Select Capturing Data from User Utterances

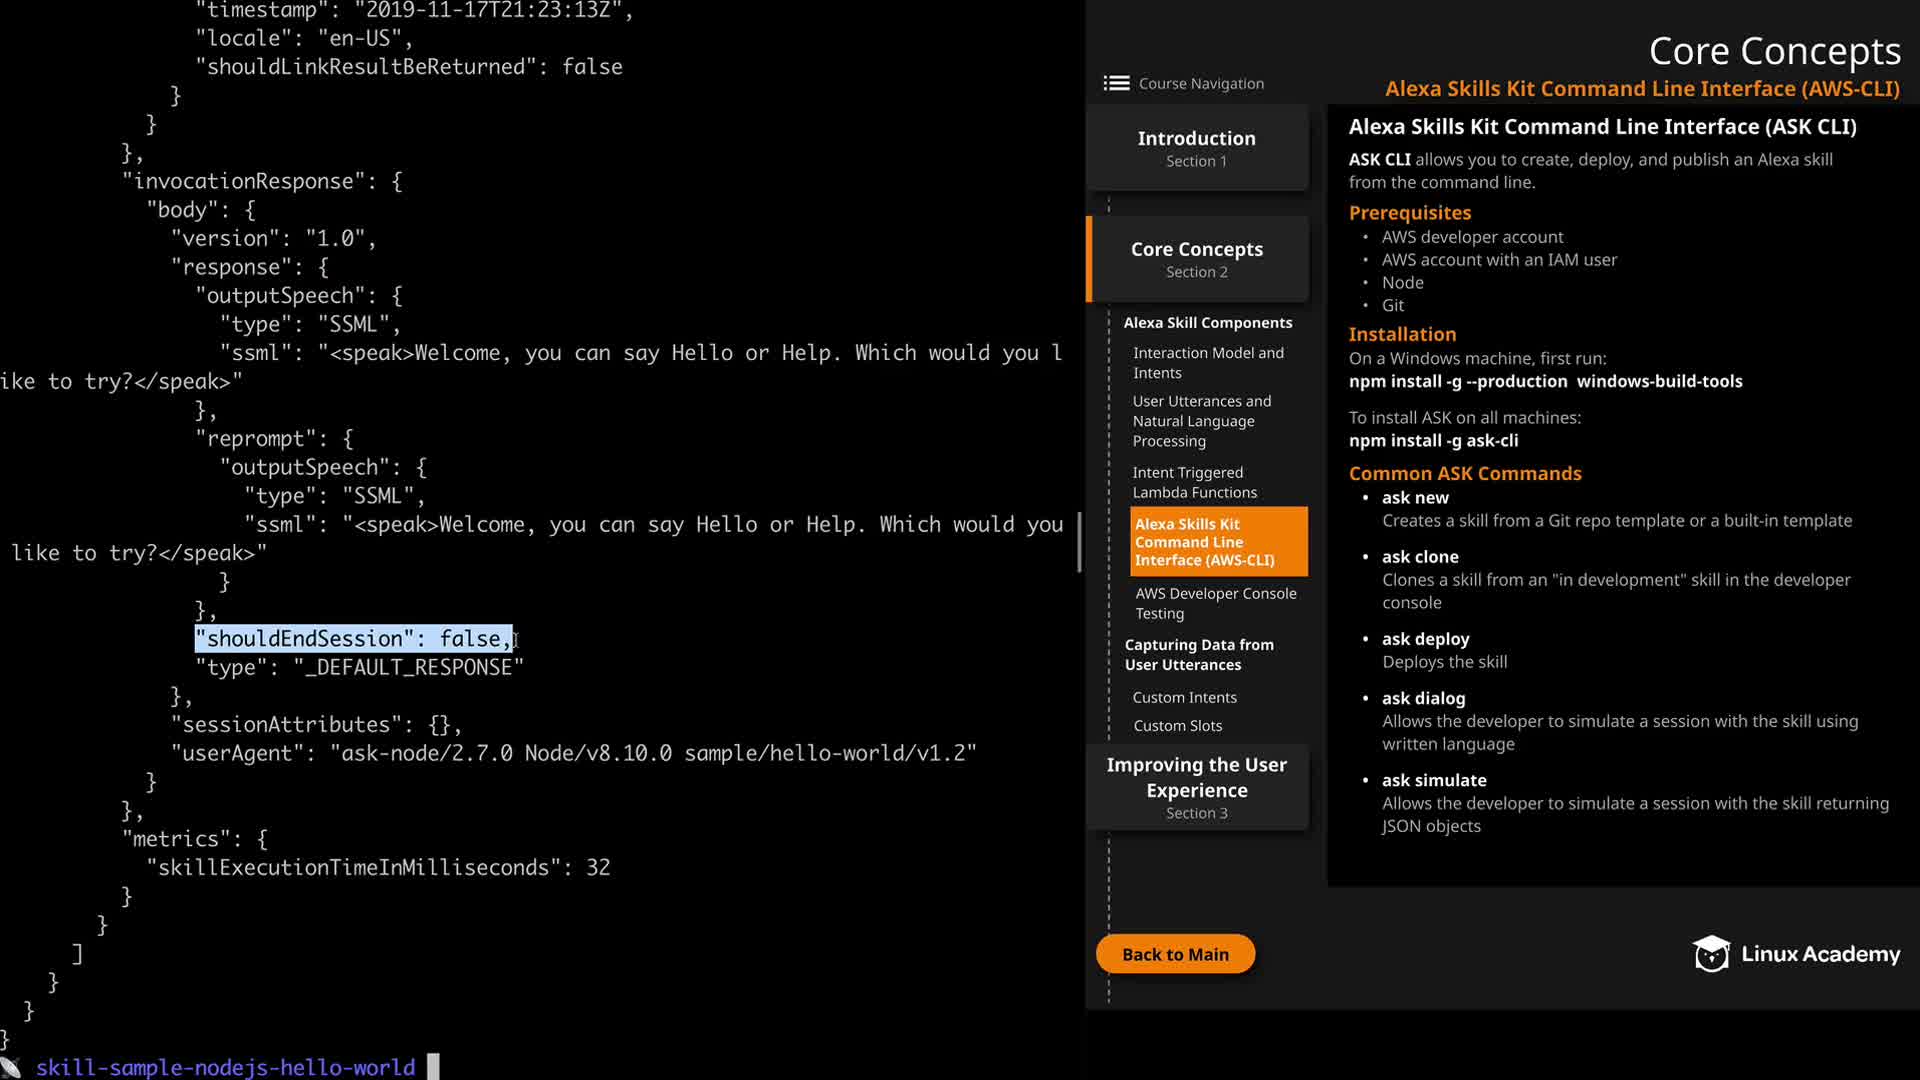(x=1198, y=655)
